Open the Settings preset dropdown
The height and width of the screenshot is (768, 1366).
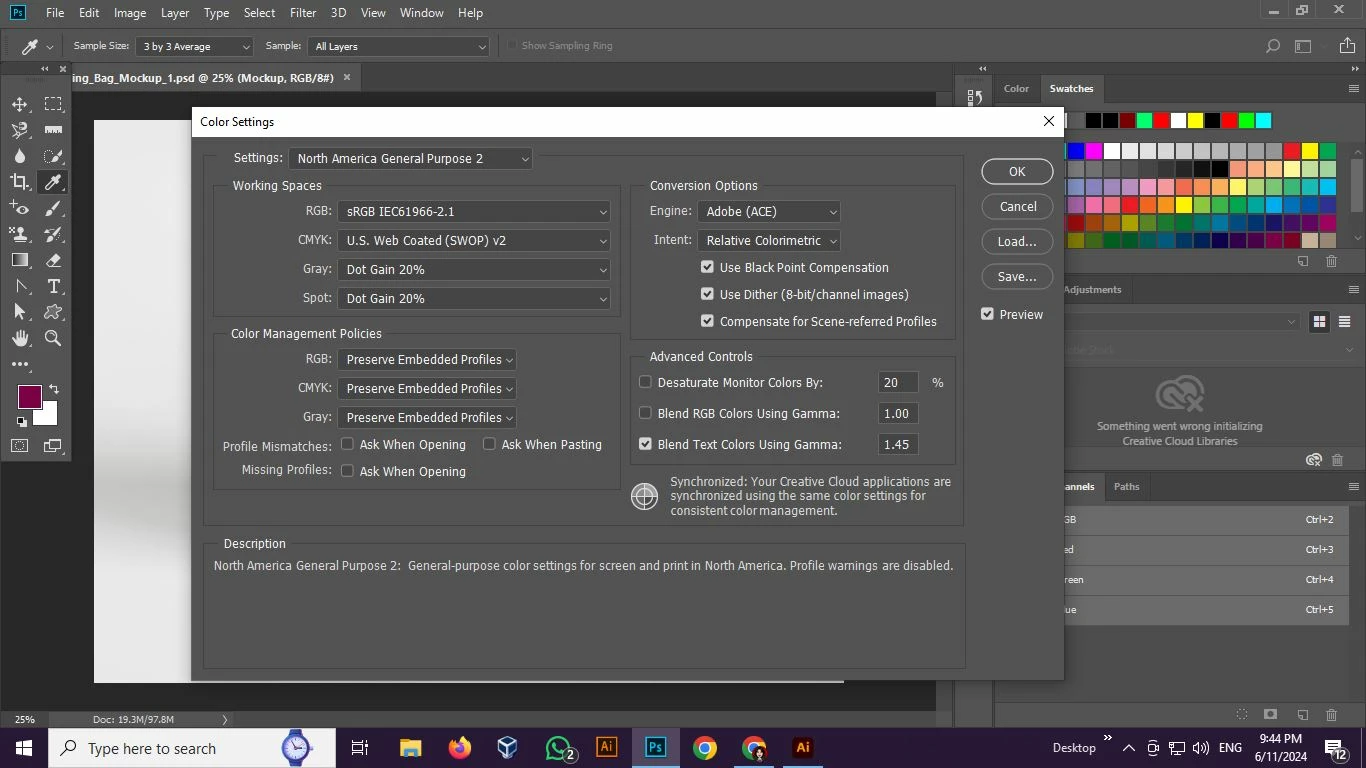click(410, 158)
